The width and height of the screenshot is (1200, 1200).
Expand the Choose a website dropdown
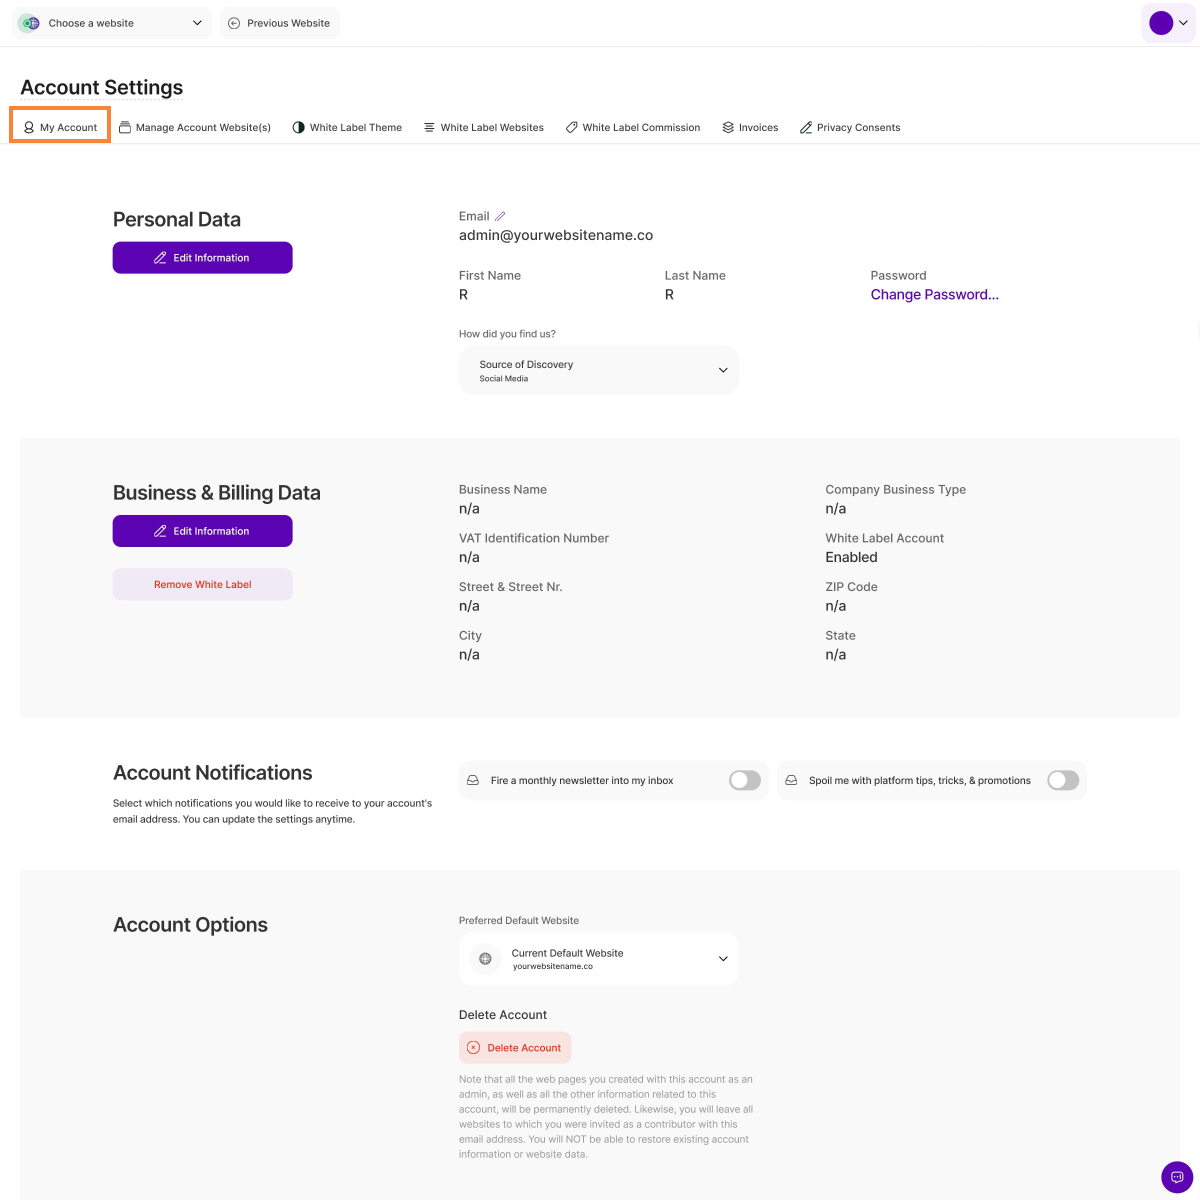tap(112, 23)
